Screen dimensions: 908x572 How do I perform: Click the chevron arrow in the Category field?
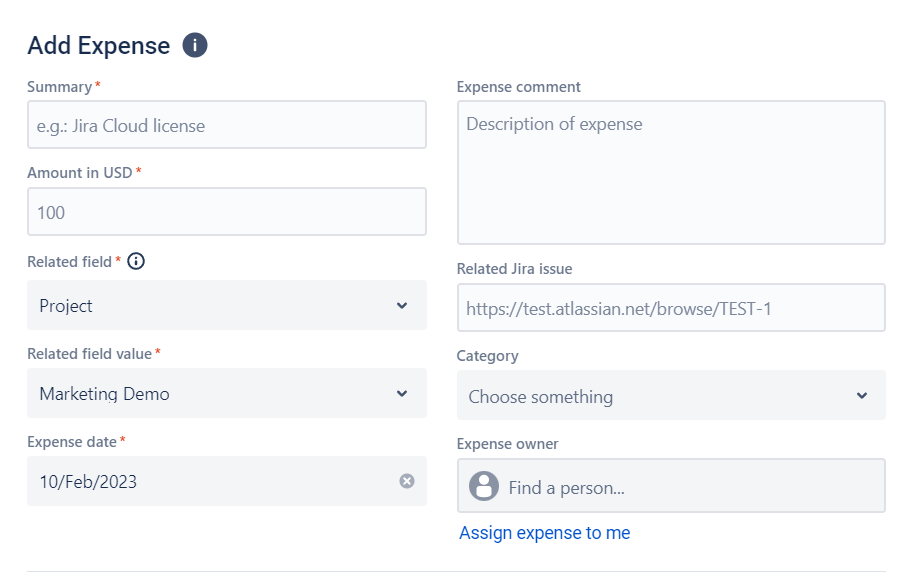pyautogui.click(x=862, y=396)
